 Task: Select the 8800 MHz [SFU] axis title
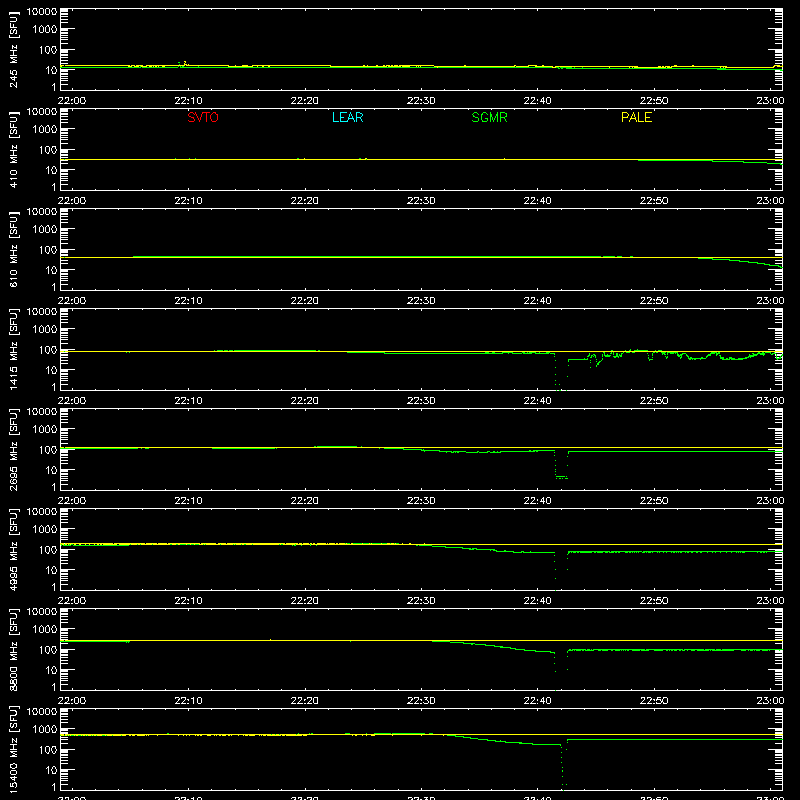14,649
